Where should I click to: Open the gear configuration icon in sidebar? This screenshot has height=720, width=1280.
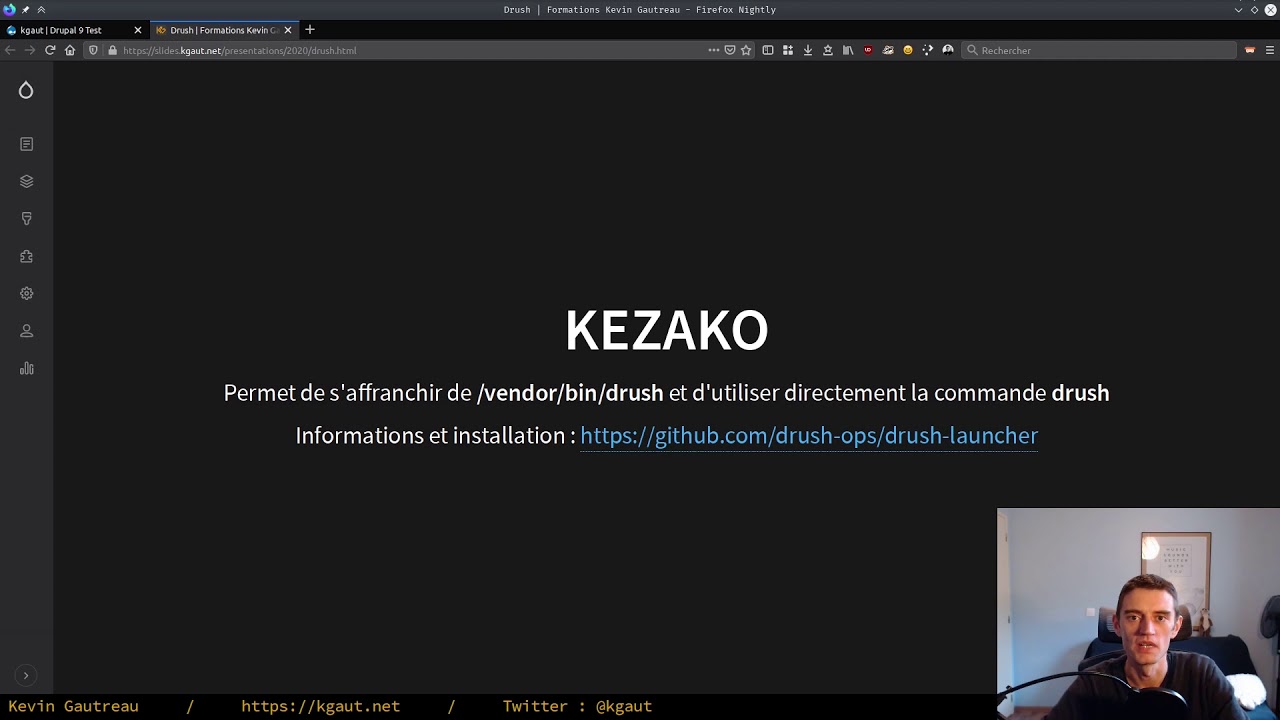coord(27,294)
